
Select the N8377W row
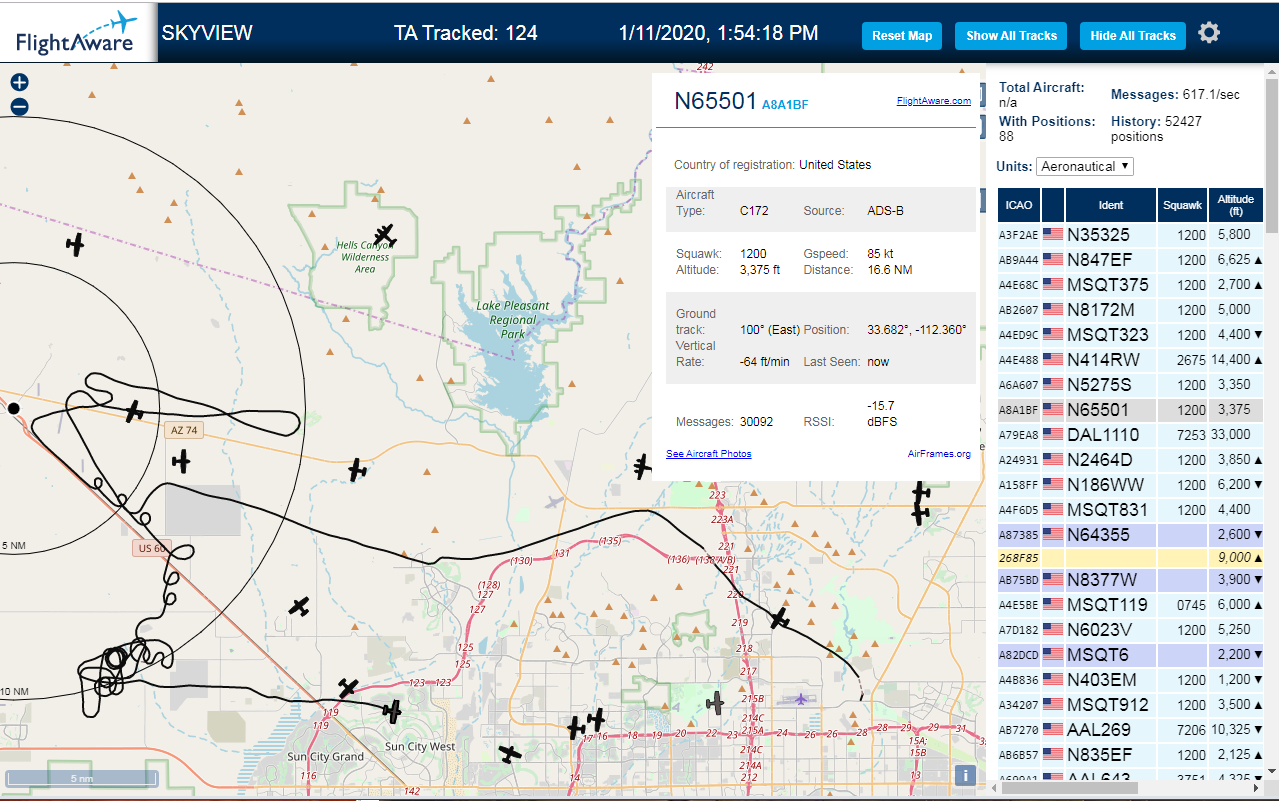[1131, 580]
